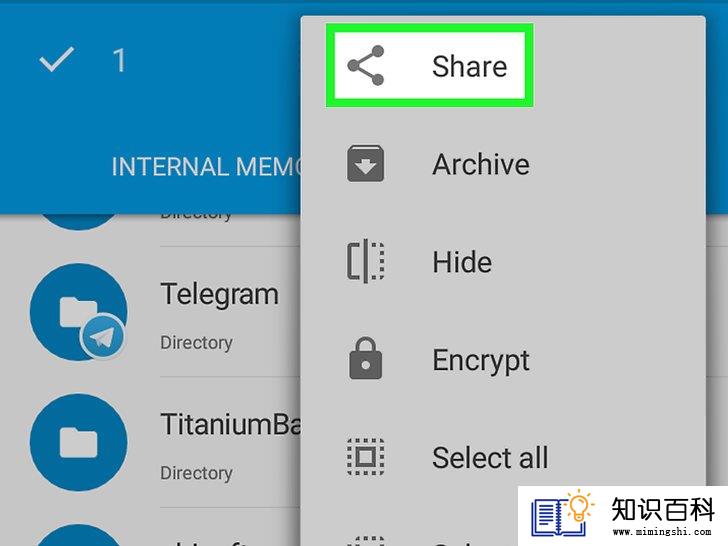Image resolution: width=728 pixels, height=546 pixels.
Task: Tap the TitaniumBackup folder icon
Action: 78,442
